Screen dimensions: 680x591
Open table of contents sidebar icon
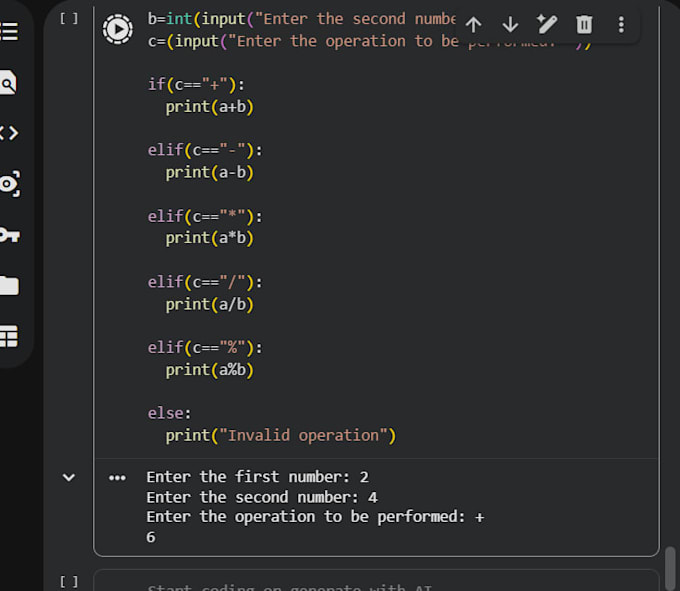(x=9, y=31)
